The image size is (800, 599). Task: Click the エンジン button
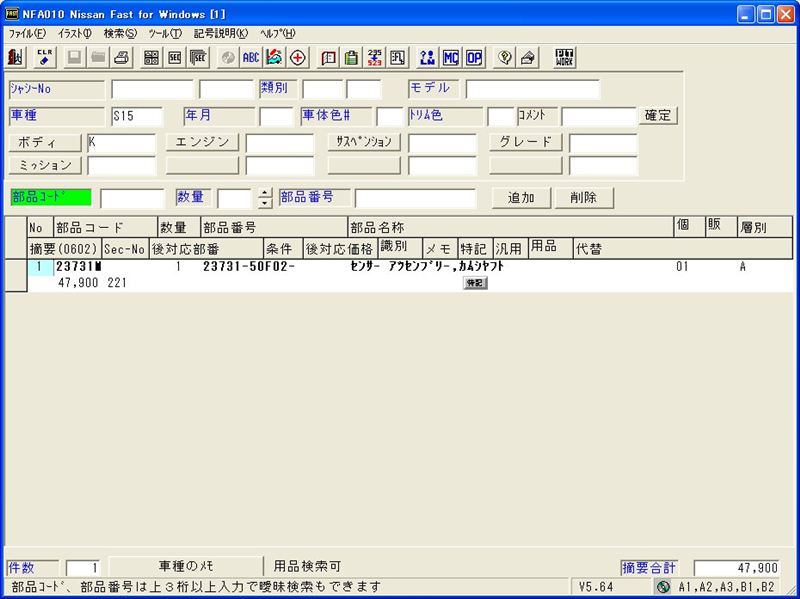202,142
